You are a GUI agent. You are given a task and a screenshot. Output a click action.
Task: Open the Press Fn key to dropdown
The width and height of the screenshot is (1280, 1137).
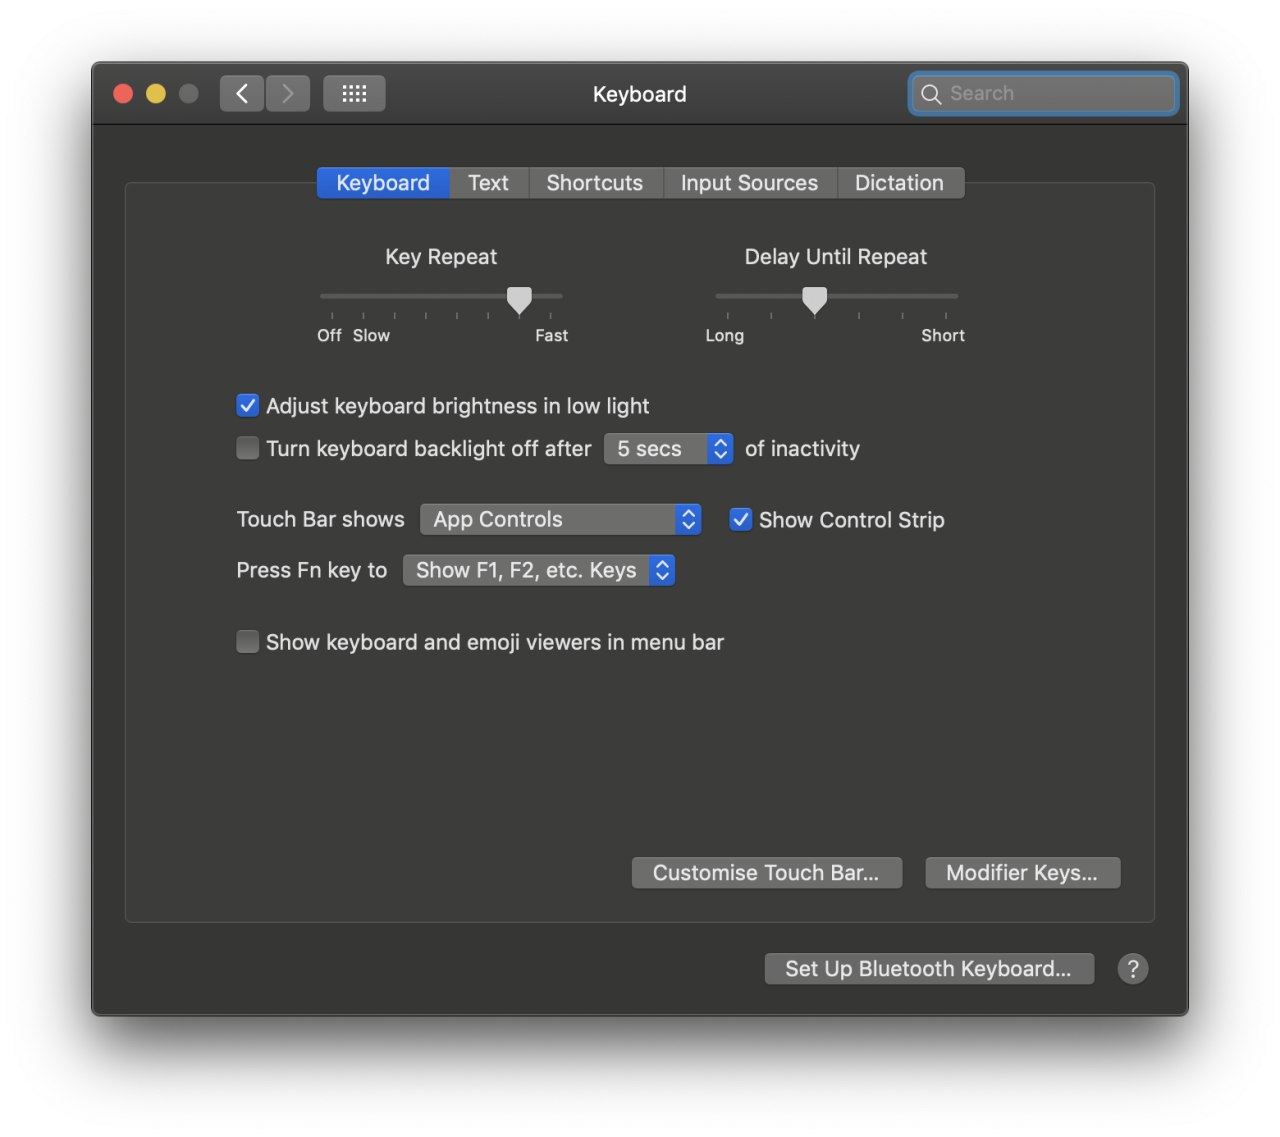[539, 570]
